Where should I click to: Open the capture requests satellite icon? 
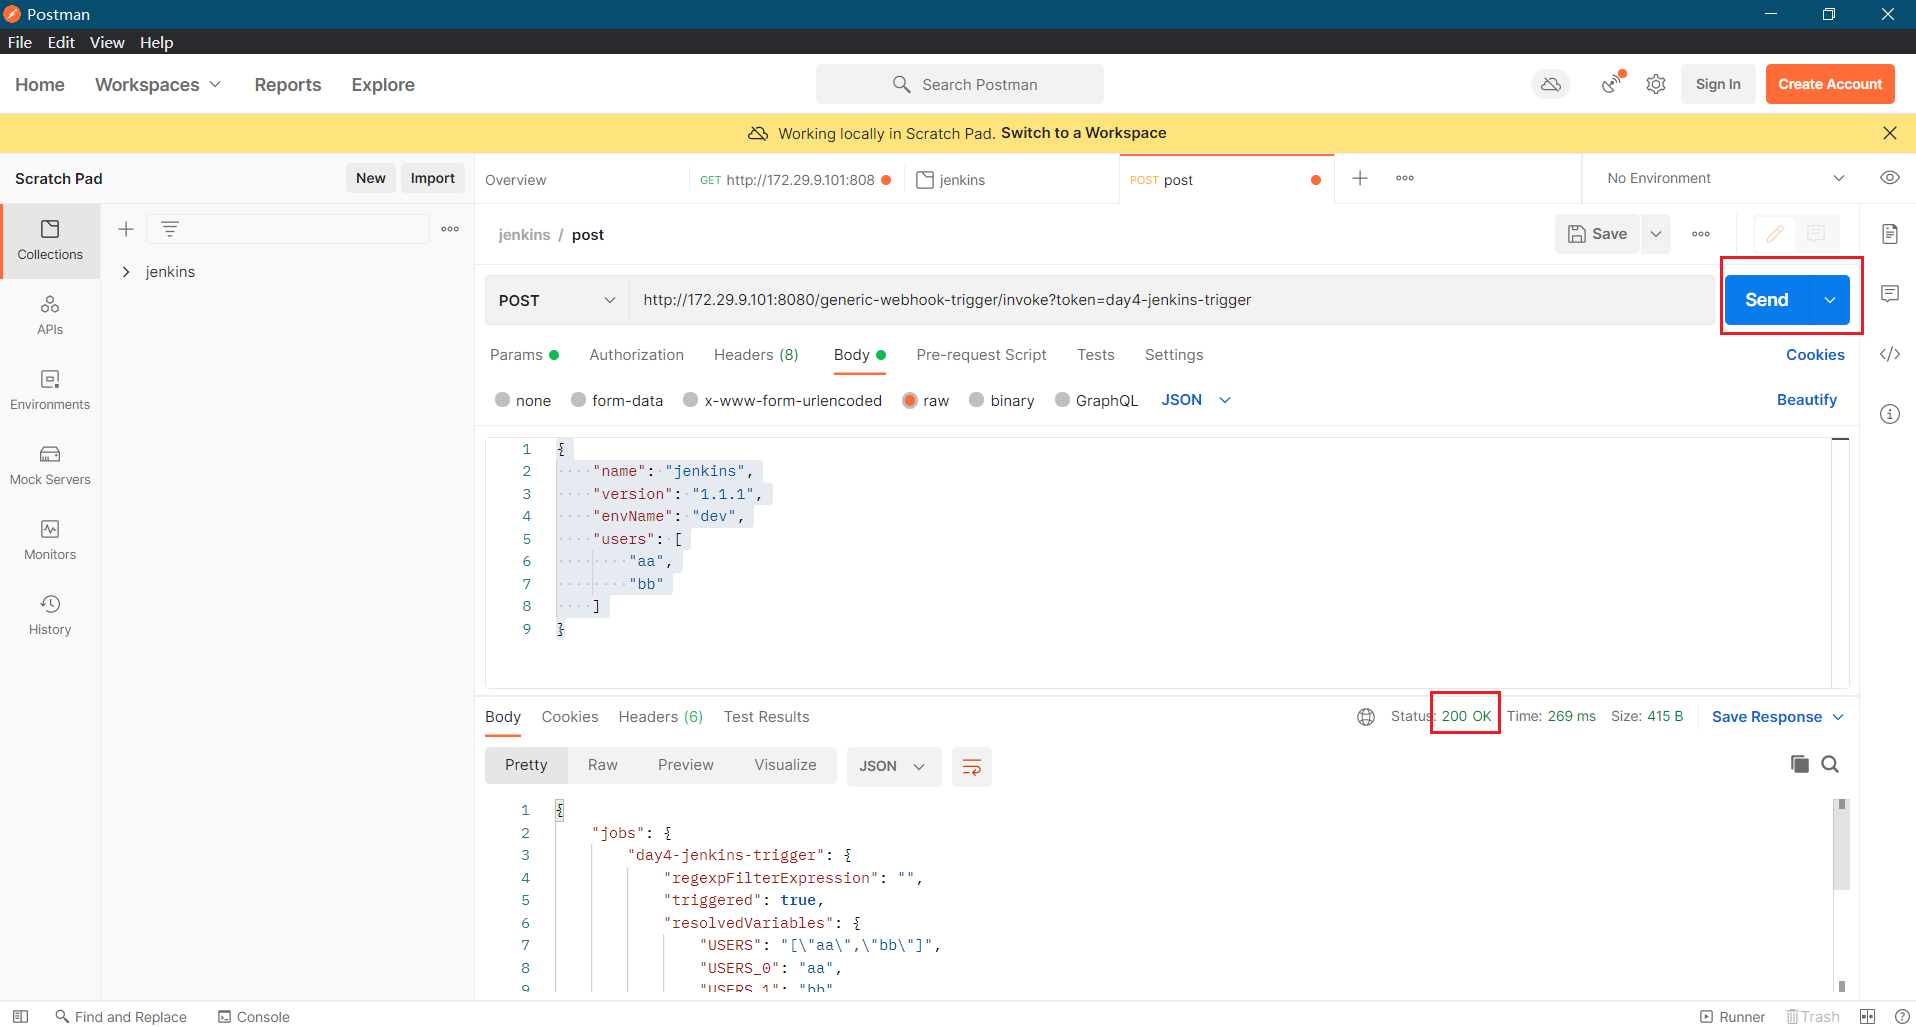click(x=1612, y=84)
